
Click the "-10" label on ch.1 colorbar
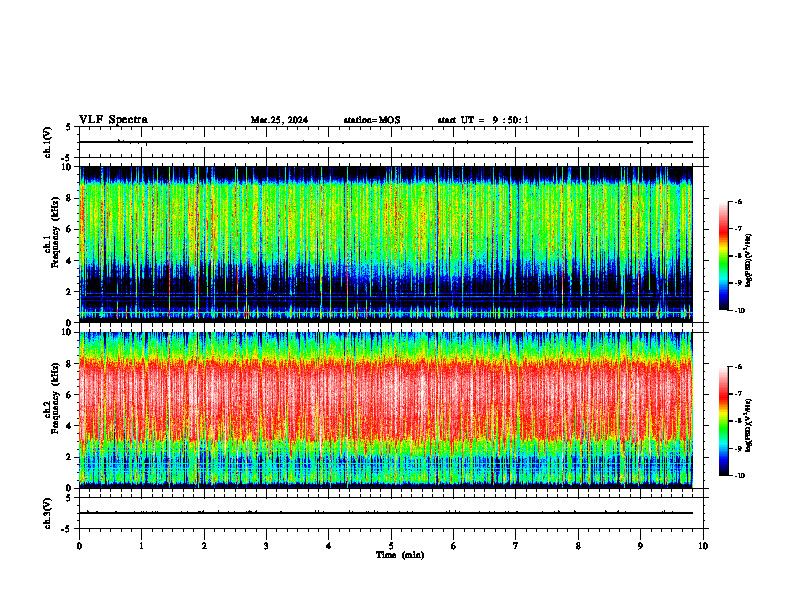tap(739, 310)
